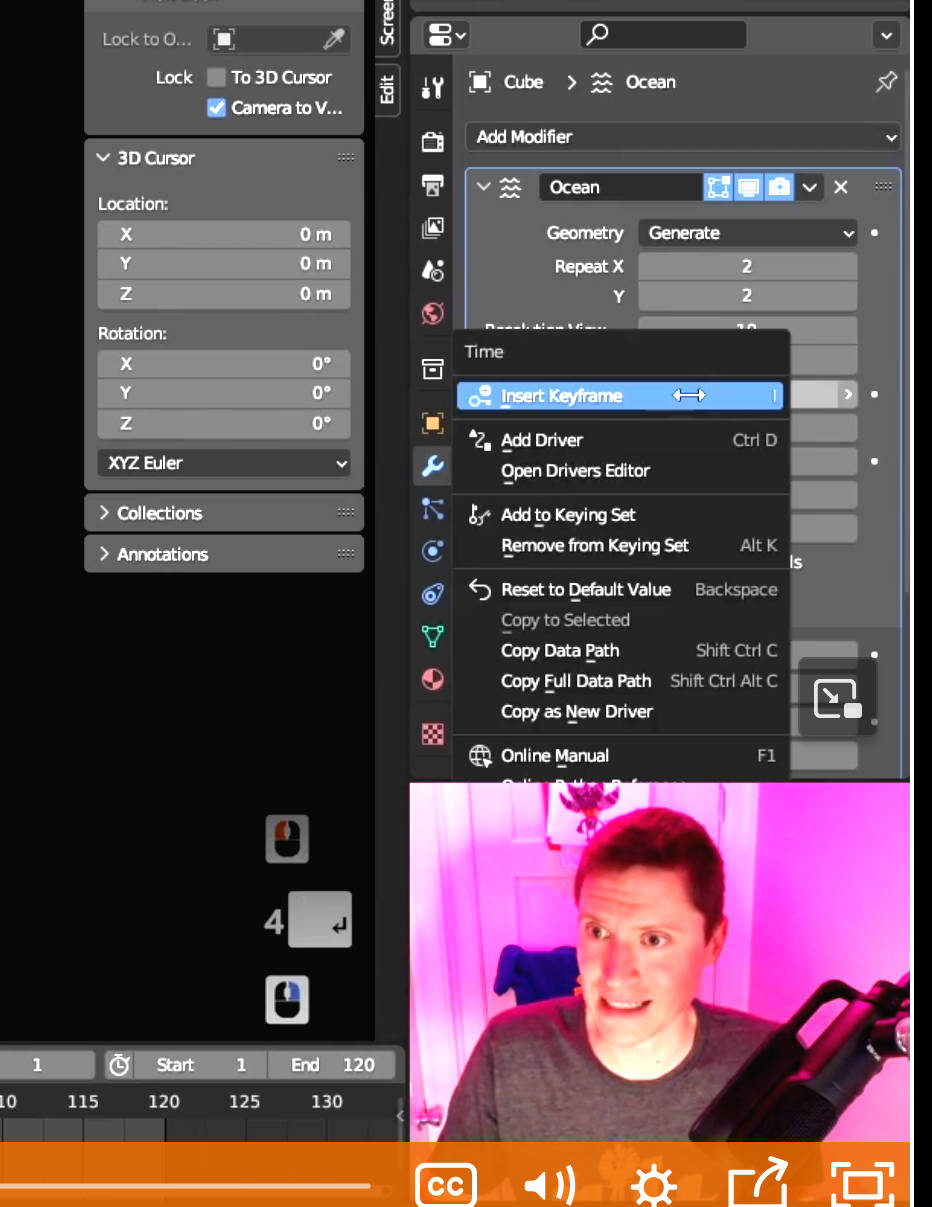Click the Cube object breadcrumb icon
The width and height of the screenshot is (932, 1207).
pos(480,82)
